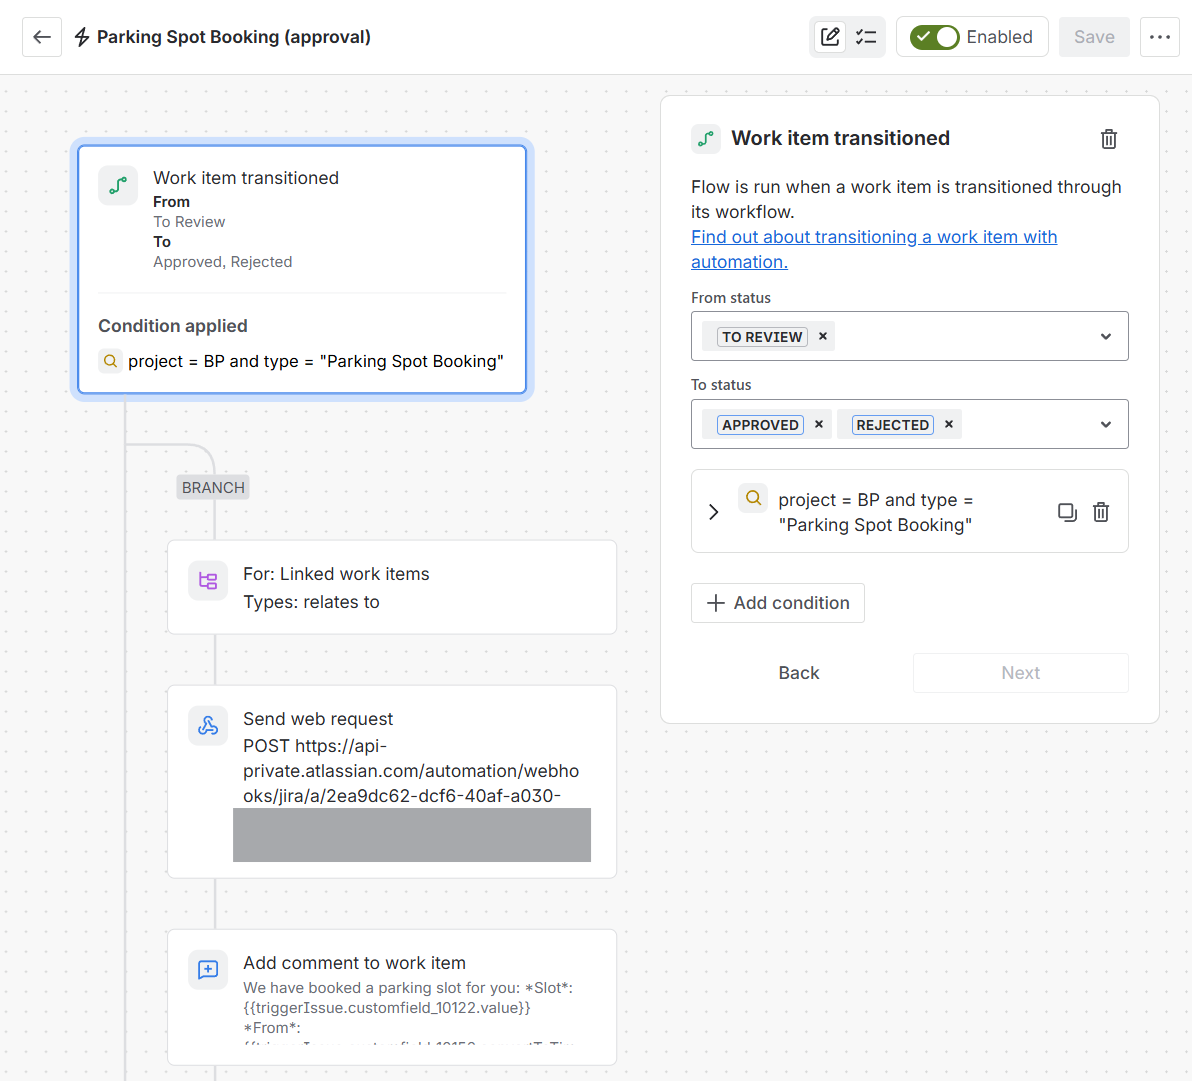Viewport: 1192px width, 1081px height.
Task: Expand the From status dropdown
Action: (1105, 336)
